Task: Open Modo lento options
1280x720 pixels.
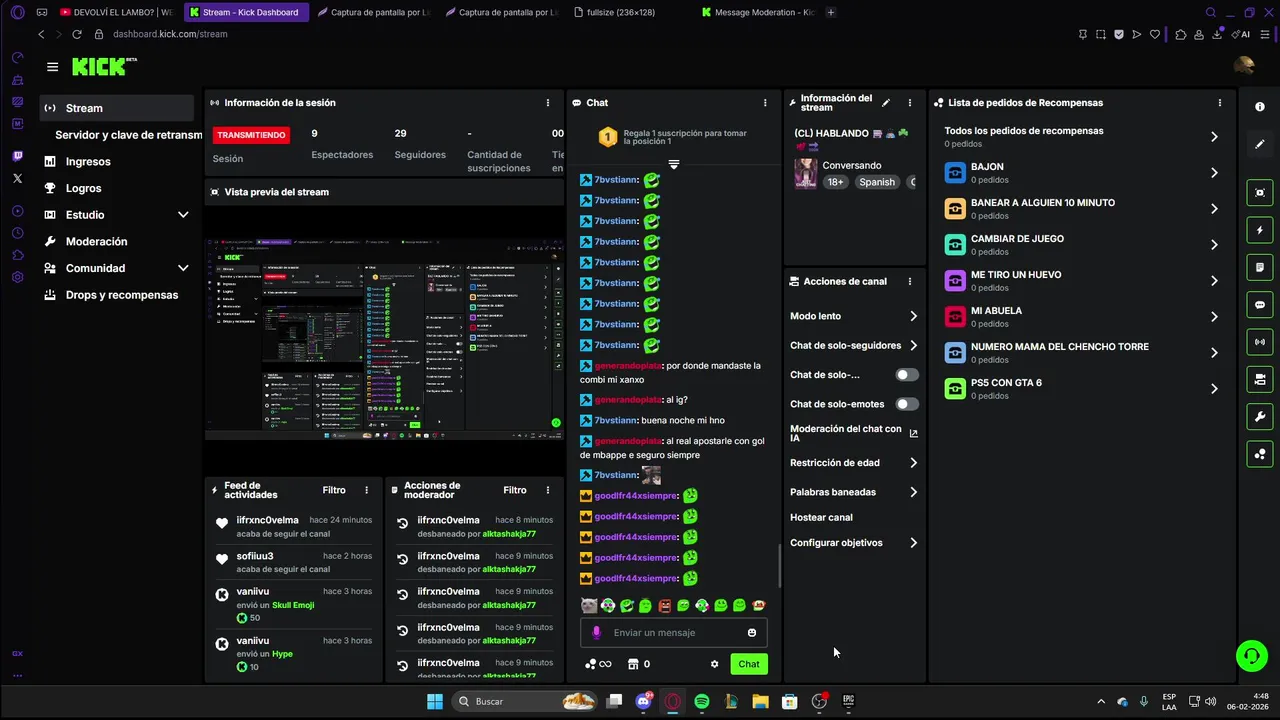Action: 853,316
